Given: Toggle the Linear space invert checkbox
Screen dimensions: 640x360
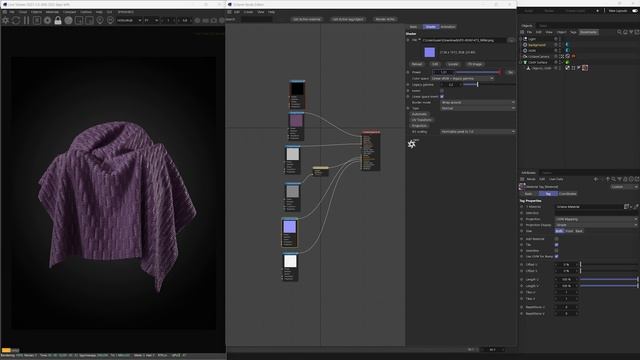Looking at the screenshot, I should [442, 97].
